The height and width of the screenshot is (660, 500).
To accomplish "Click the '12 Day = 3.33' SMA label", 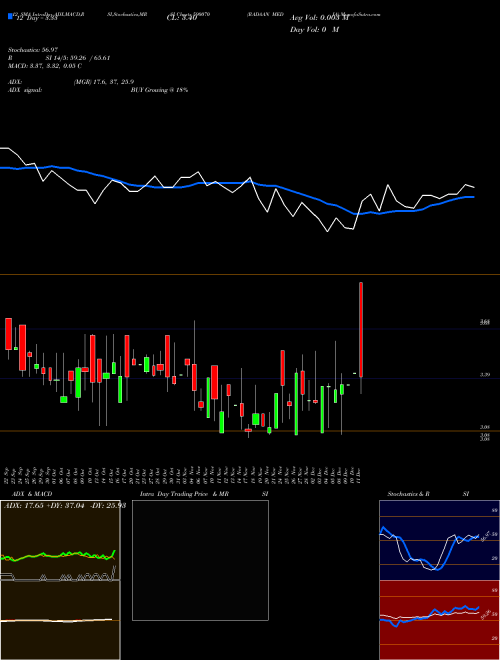I will click(36, 19).
